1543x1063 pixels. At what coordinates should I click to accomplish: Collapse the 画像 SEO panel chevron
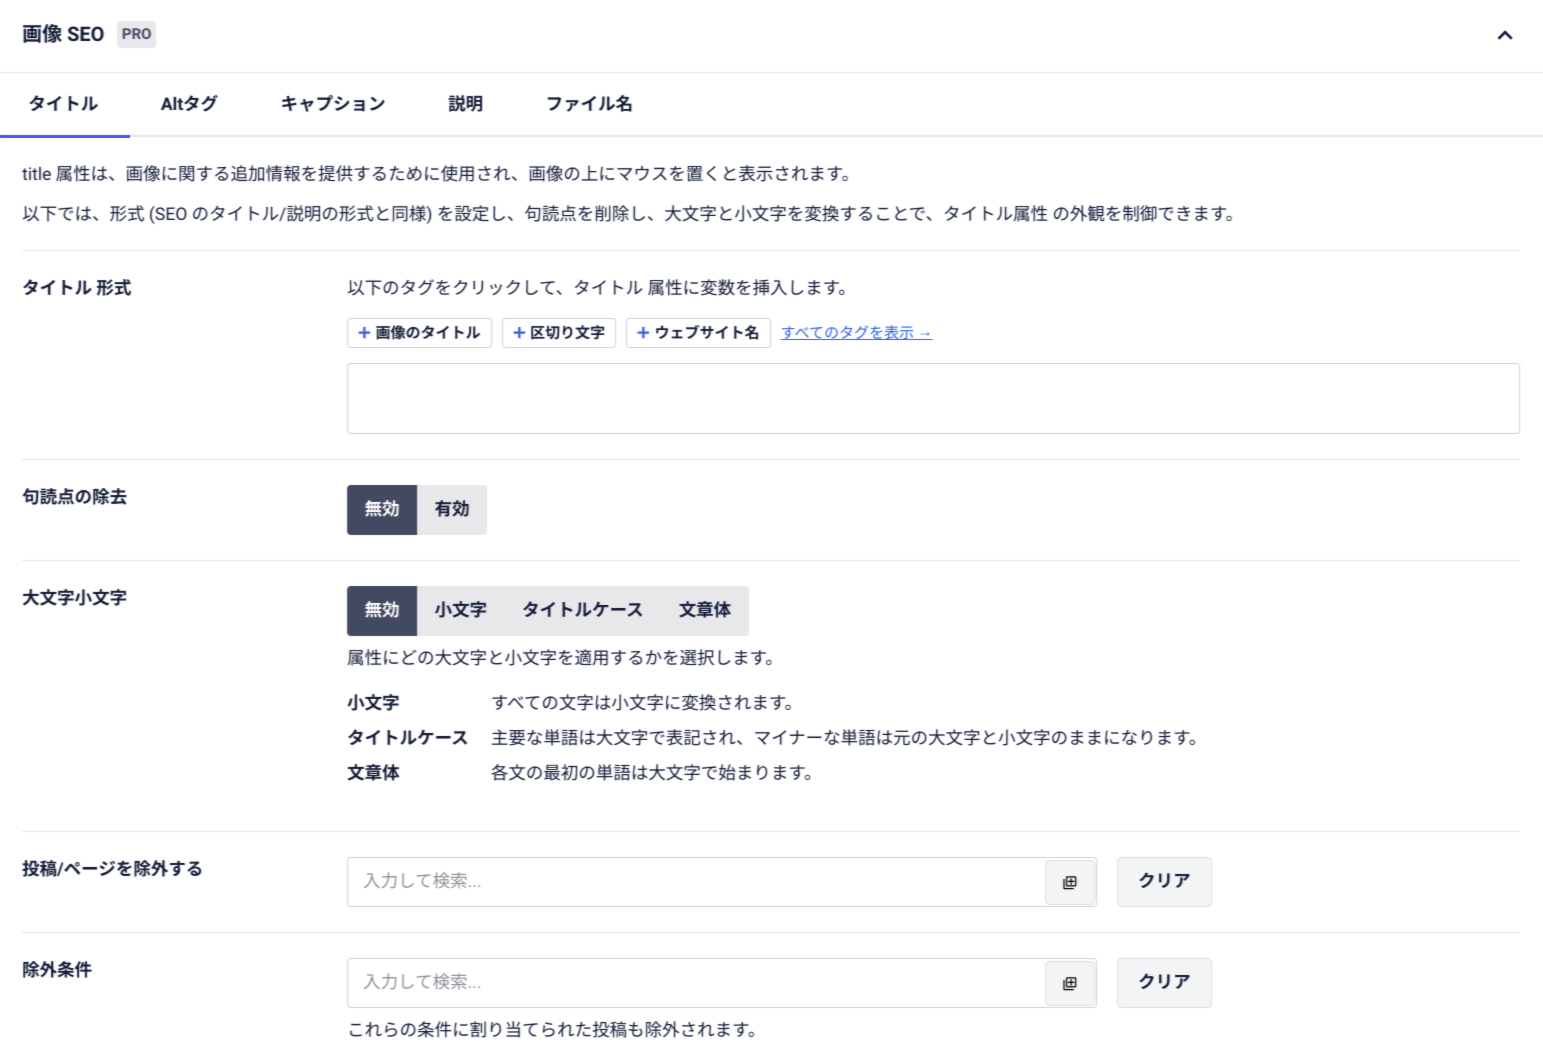coord(1504,35)
